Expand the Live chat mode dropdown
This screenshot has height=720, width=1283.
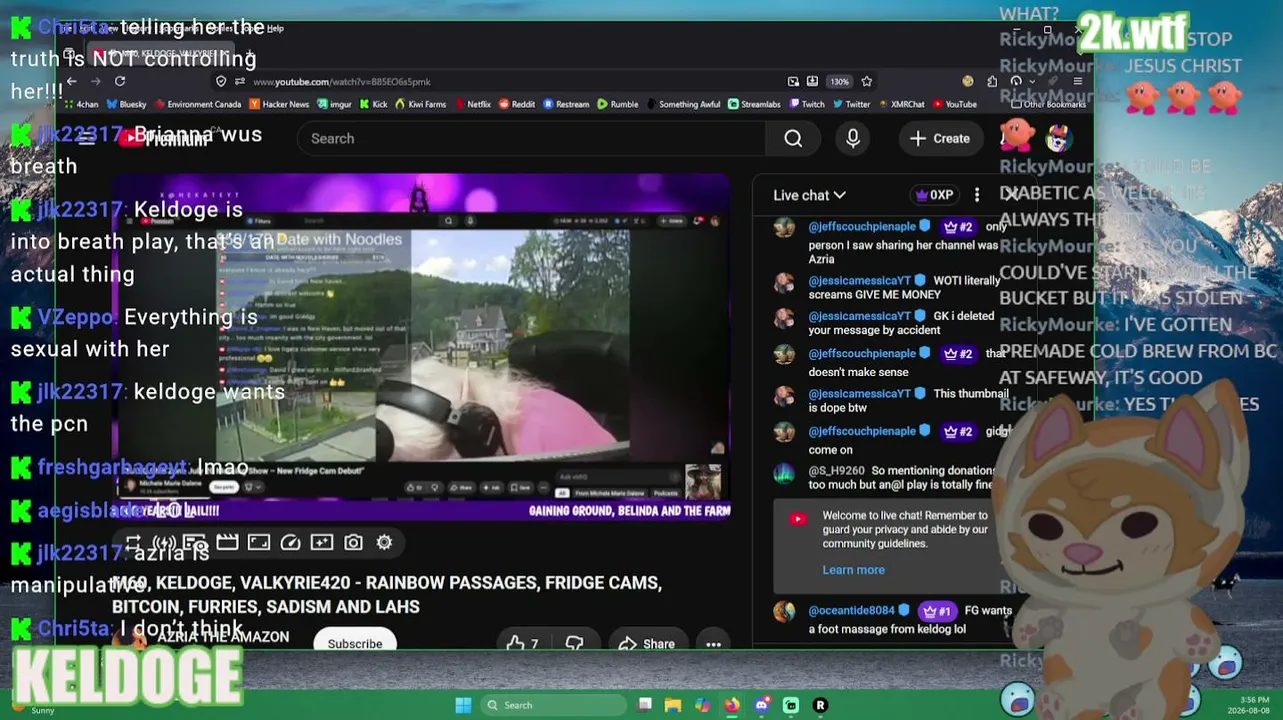tap(810, 195)
